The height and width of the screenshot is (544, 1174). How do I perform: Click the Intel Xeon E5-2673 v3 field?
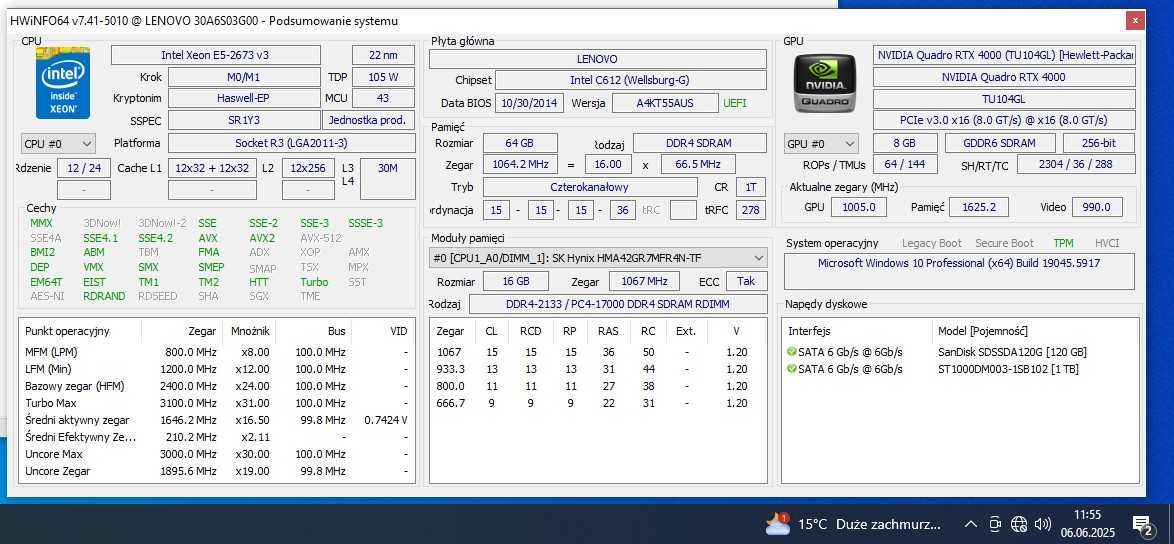216,55
